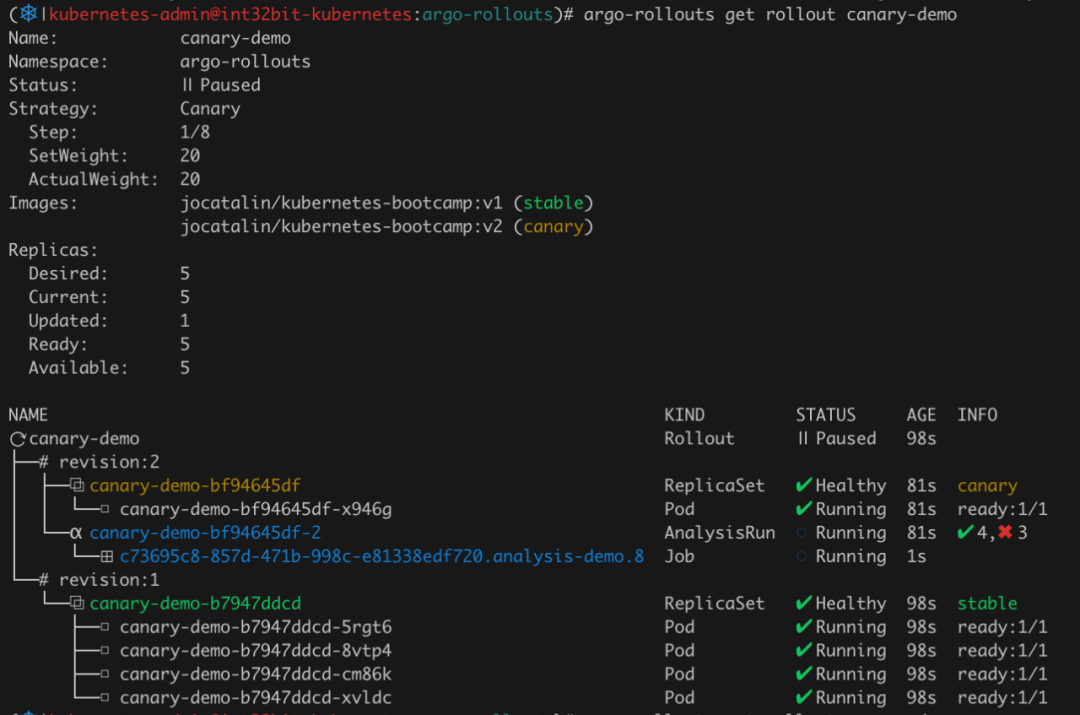
Task: Click the yellow canary label in the INFO column
Action: [x=986, y=486]
